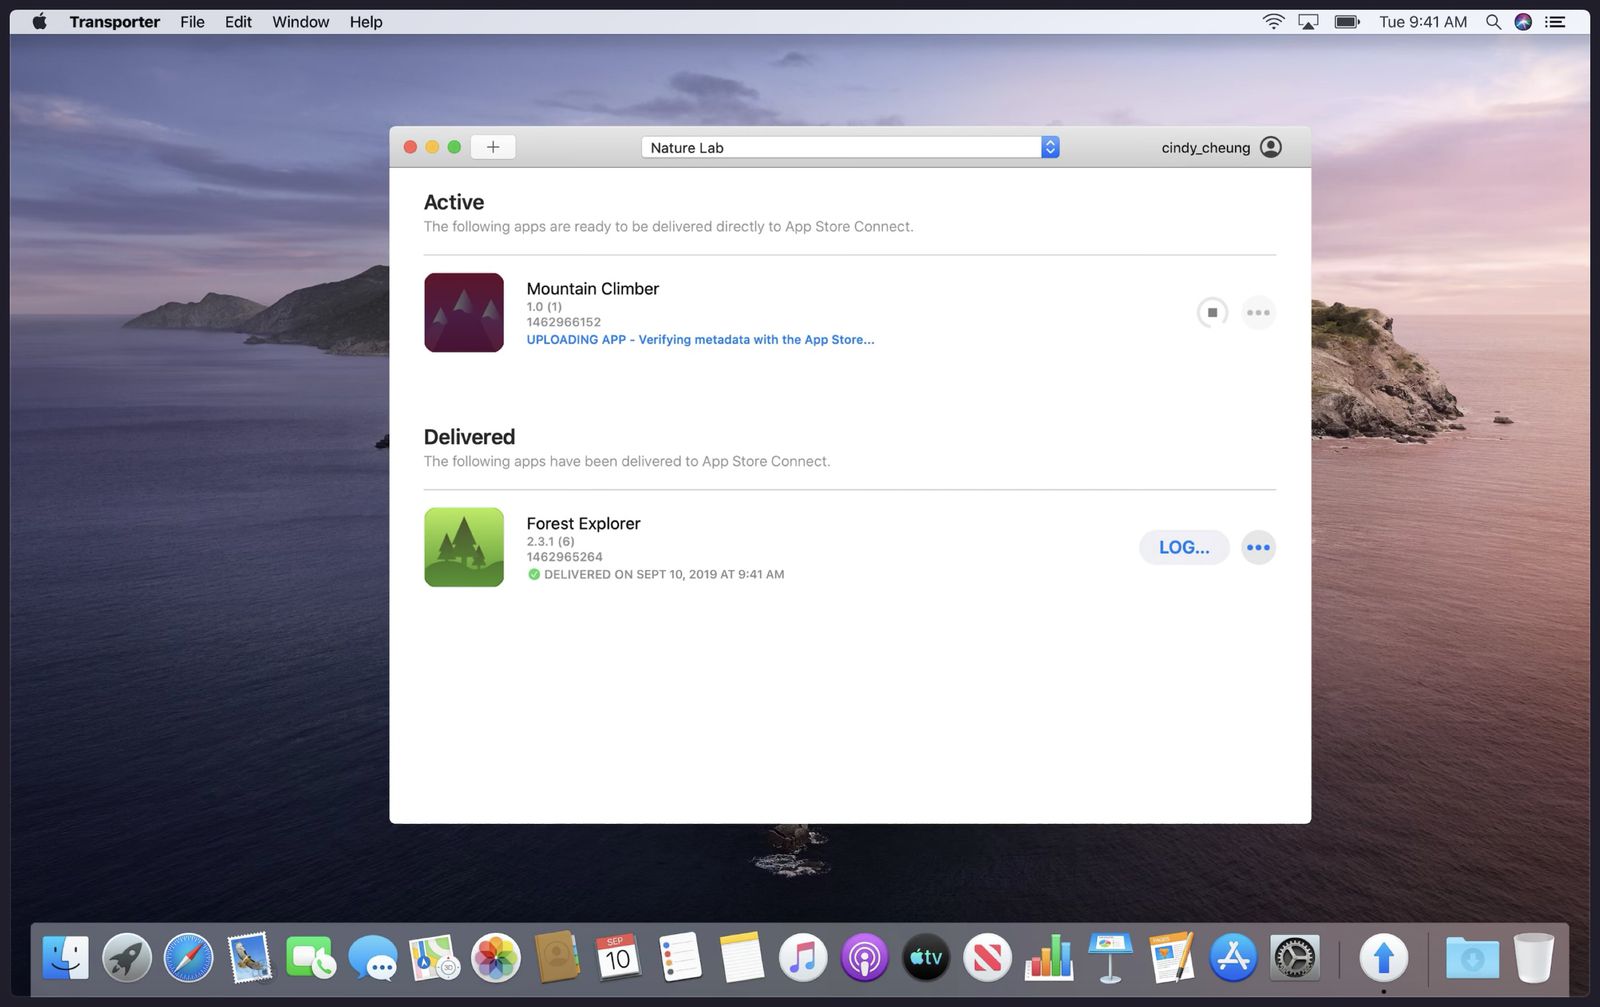Open more options for Mountain Climber upload
This screenshot has width=1600, height=1007.
point(1258,312)
